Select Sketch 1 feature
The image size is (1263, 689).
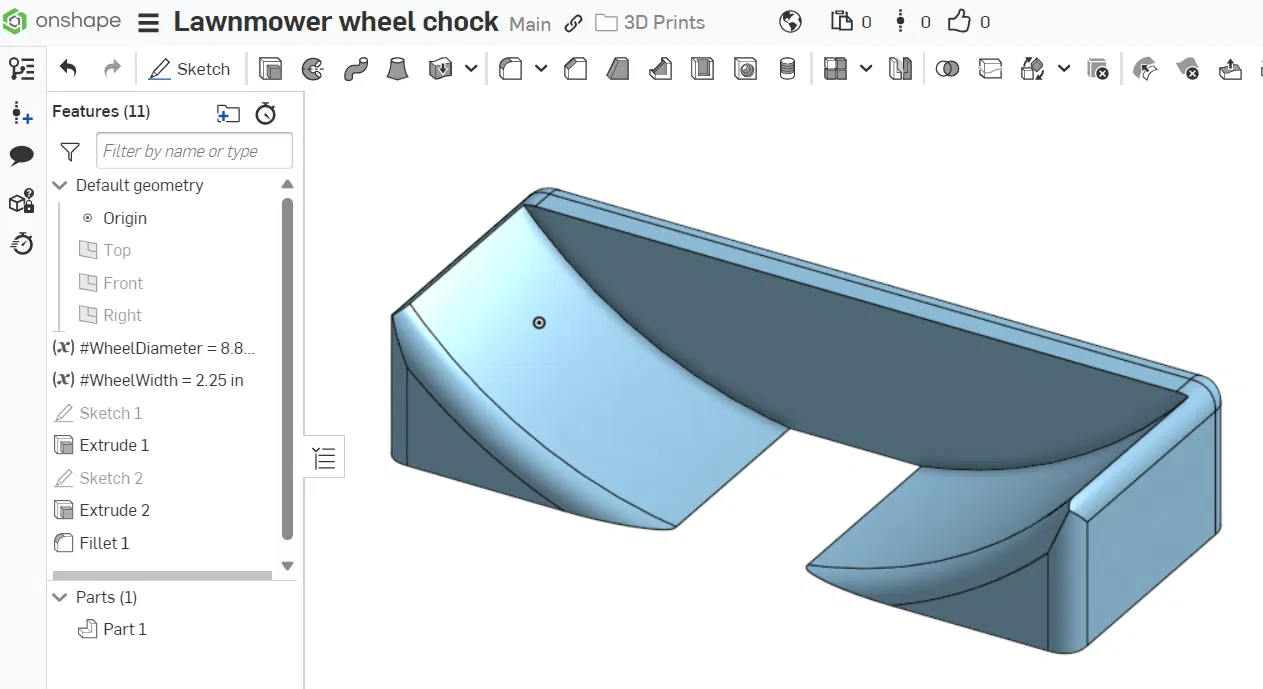[x=98, y=413]
